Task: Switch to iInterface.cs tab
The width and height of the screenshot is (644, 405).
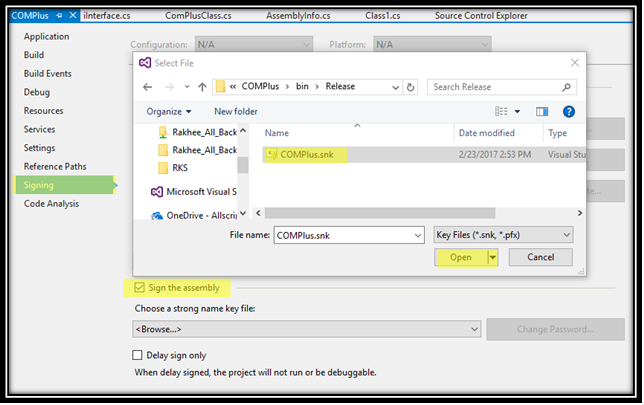Action: click(x=107, y=16)
